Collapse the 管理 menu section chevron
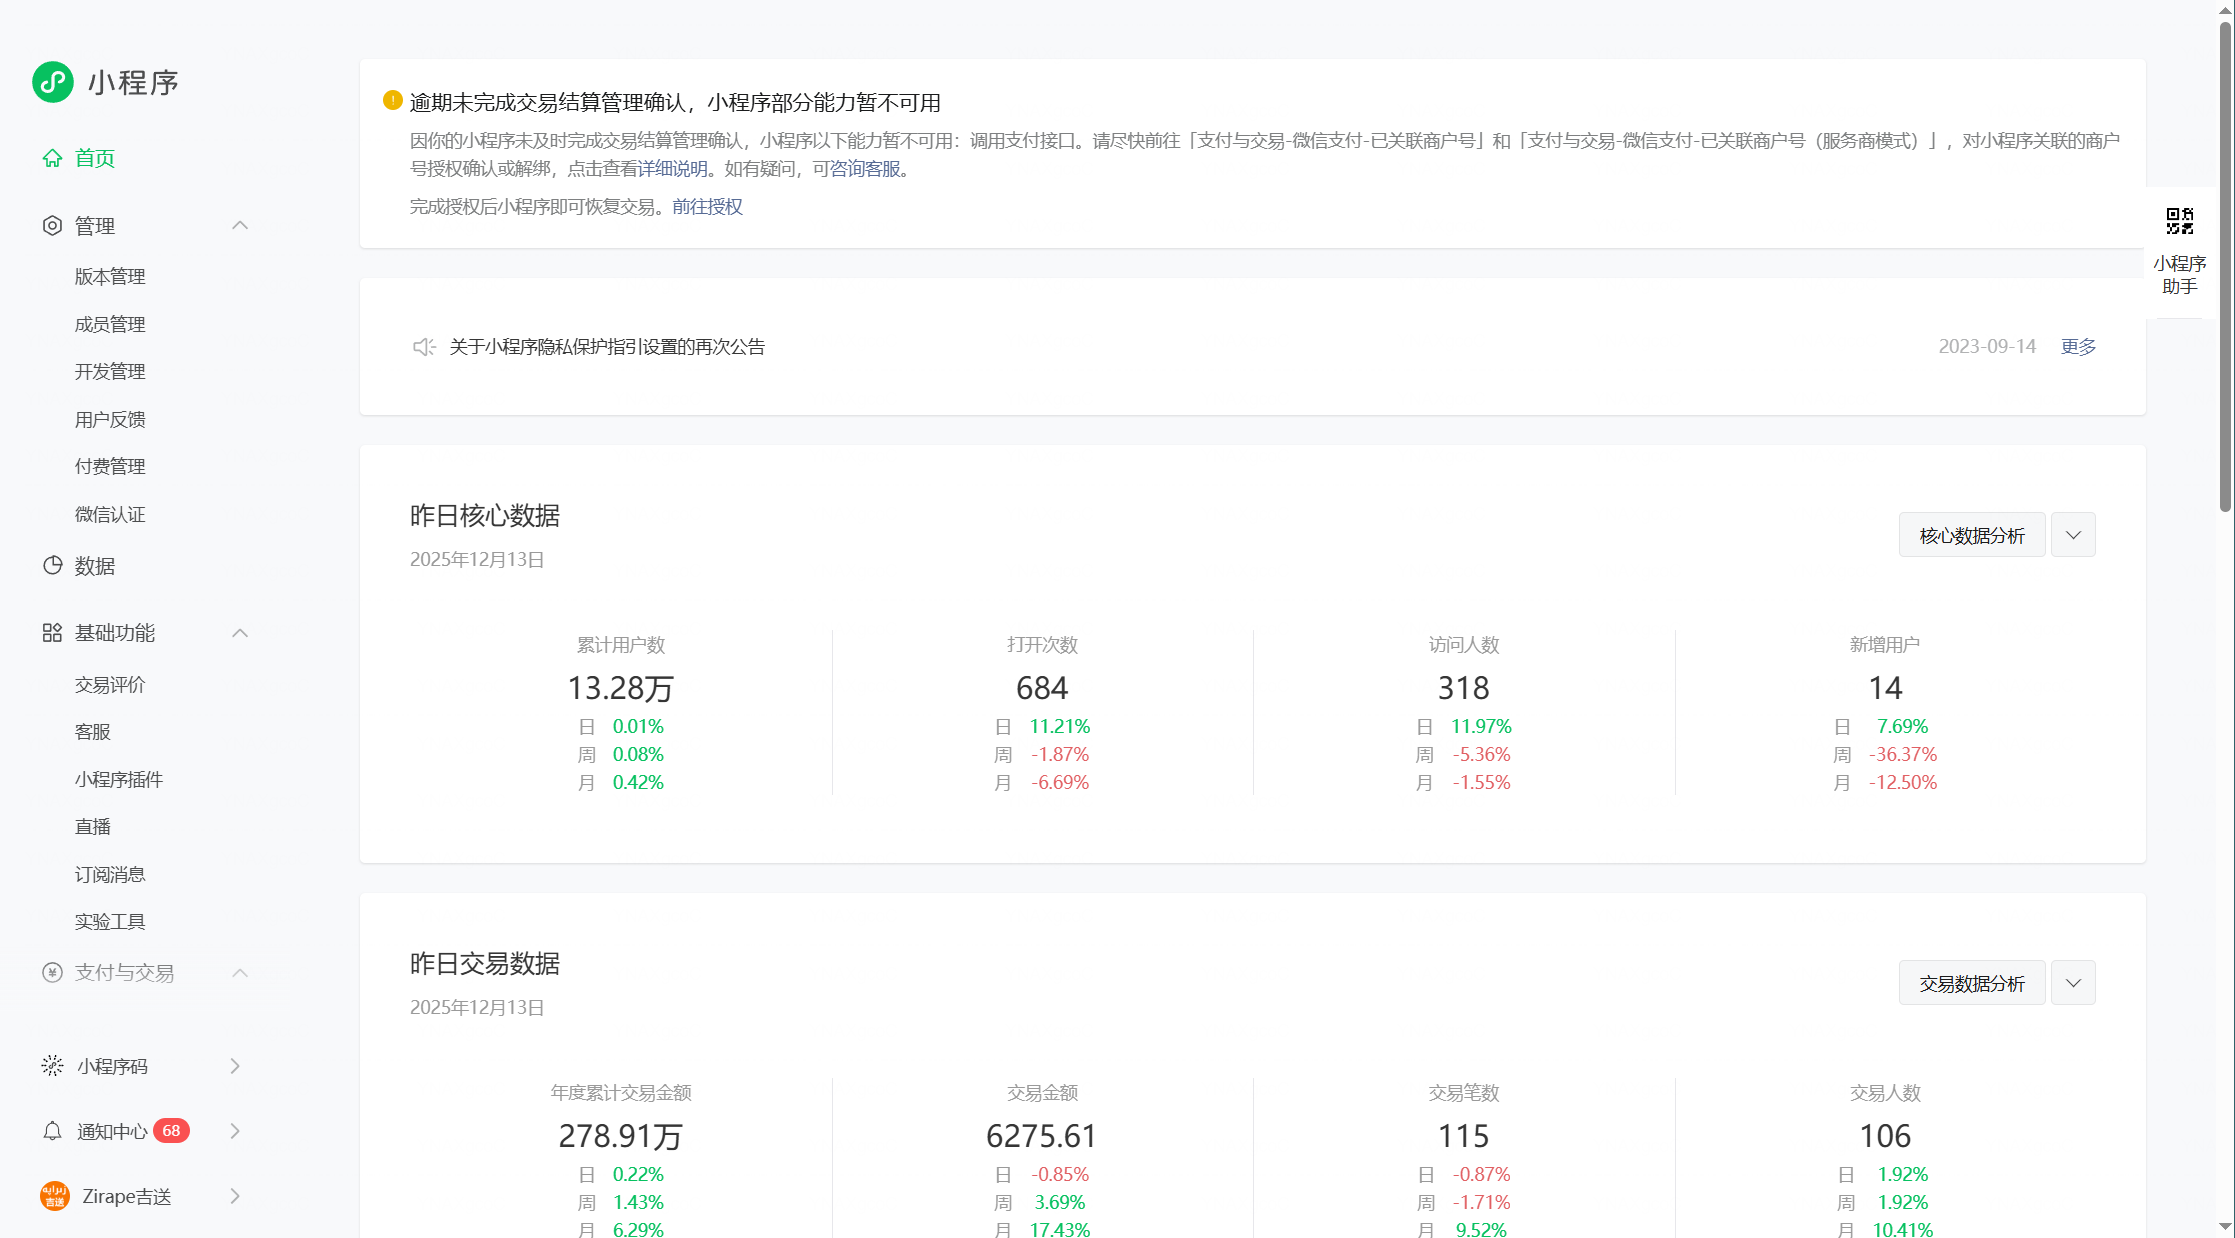Viewport: 2235px width, 1238px height. 240,226
